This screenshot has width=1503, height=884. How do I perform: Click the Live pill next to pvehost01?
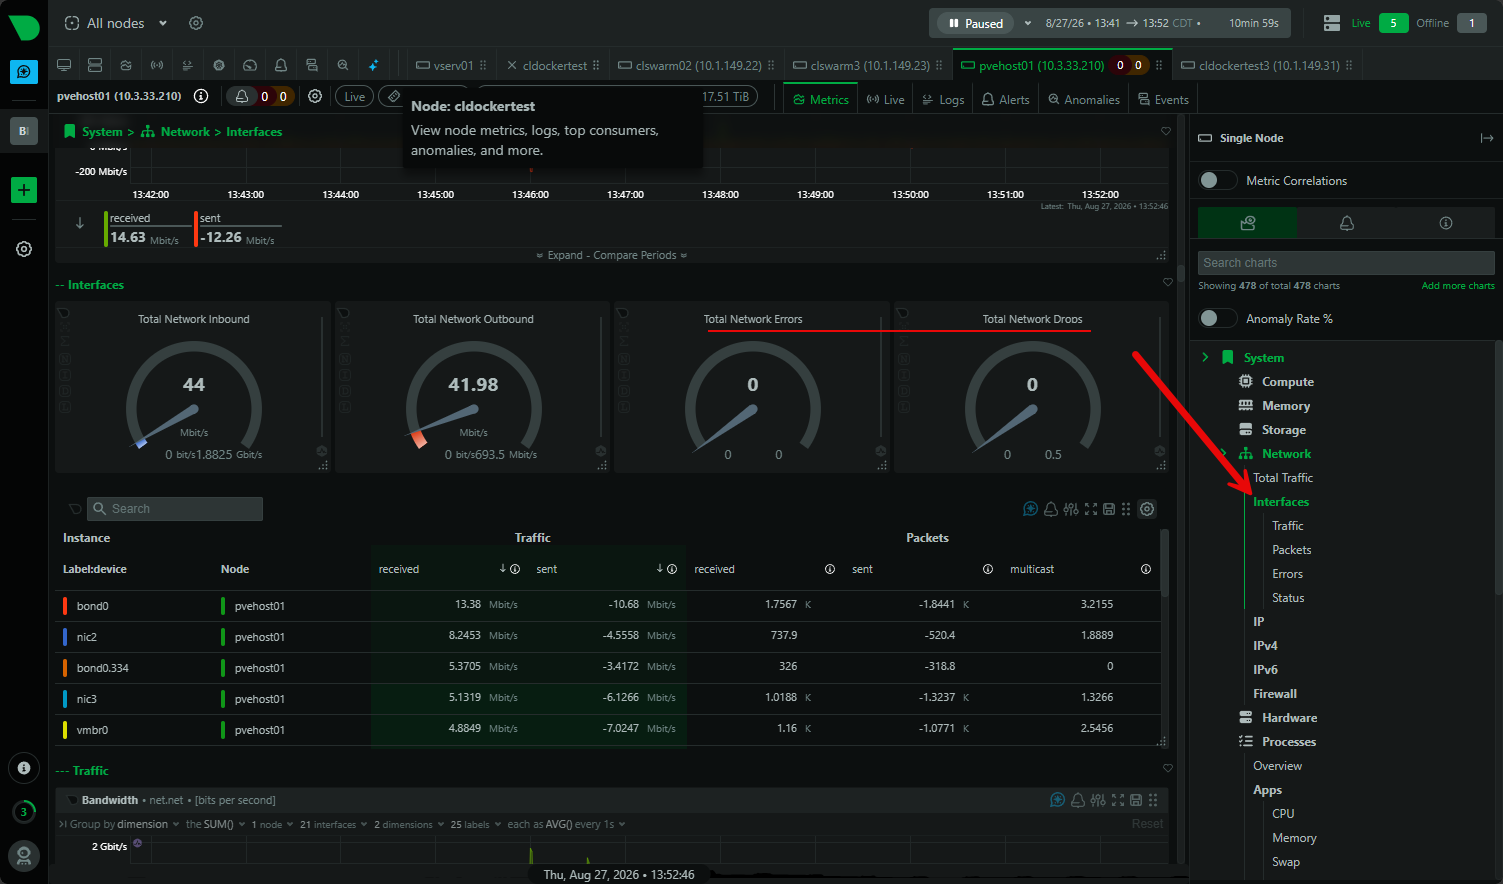(x=354, y=97)
